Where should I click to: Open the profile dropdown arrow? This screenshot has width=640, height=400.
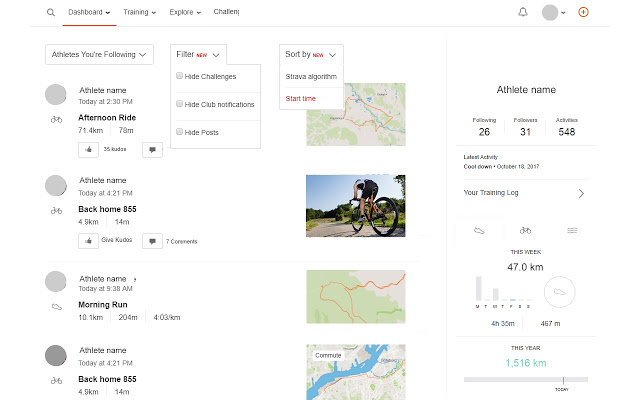(563, 13)
